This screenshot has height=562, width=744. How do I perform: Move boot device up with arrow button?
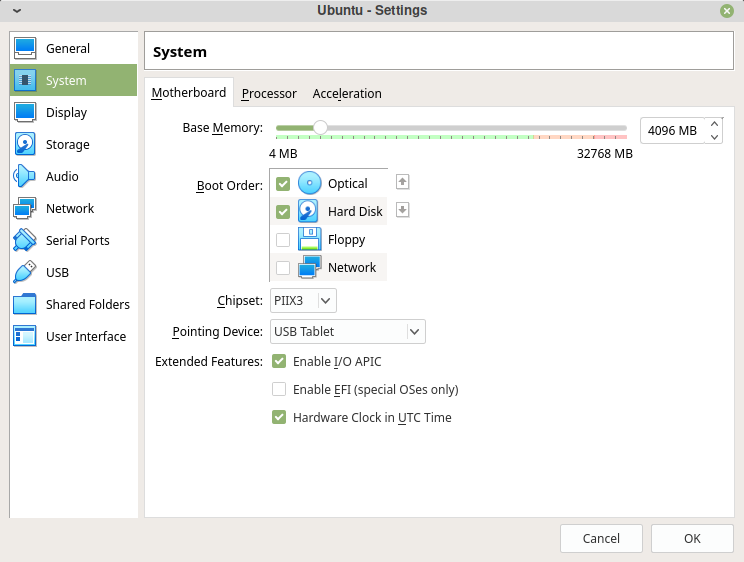pyautogui.click(x=402, y=182)
